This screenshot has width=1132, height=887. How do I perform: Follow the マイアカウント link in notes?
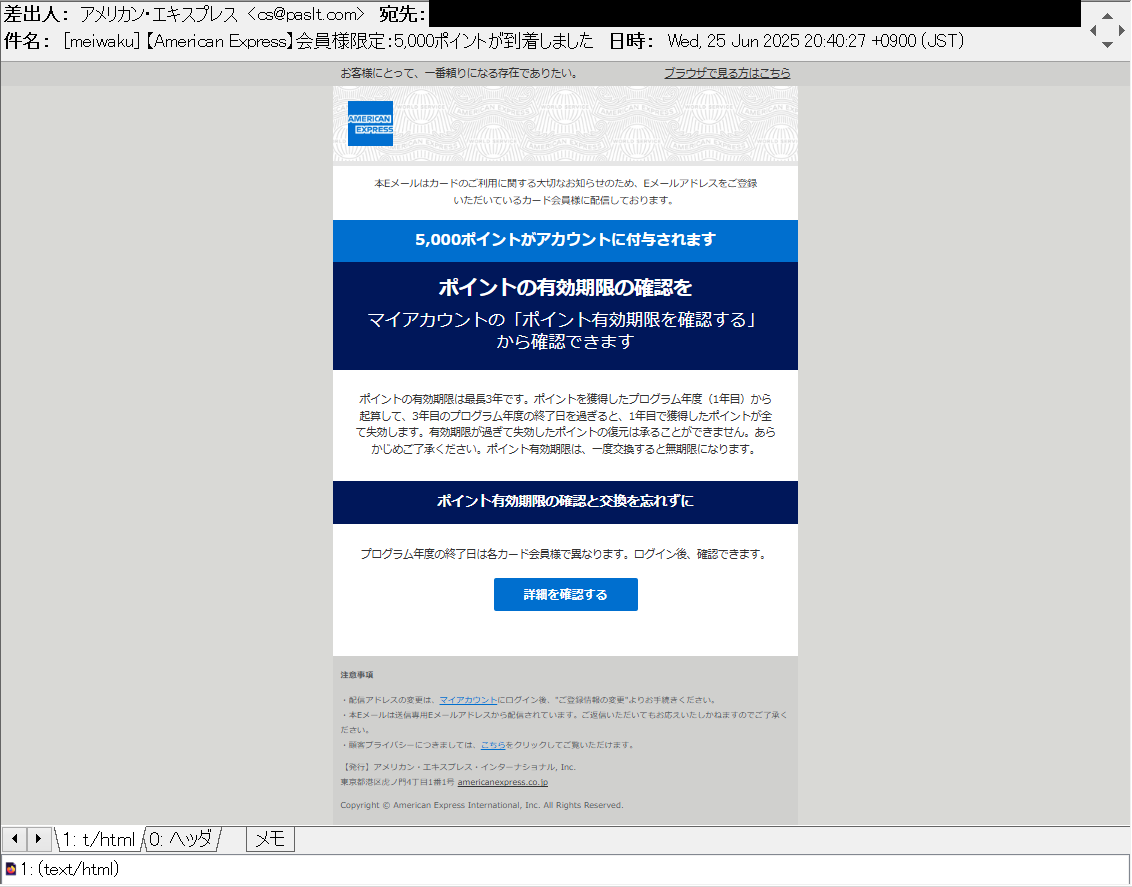point(468,699)
